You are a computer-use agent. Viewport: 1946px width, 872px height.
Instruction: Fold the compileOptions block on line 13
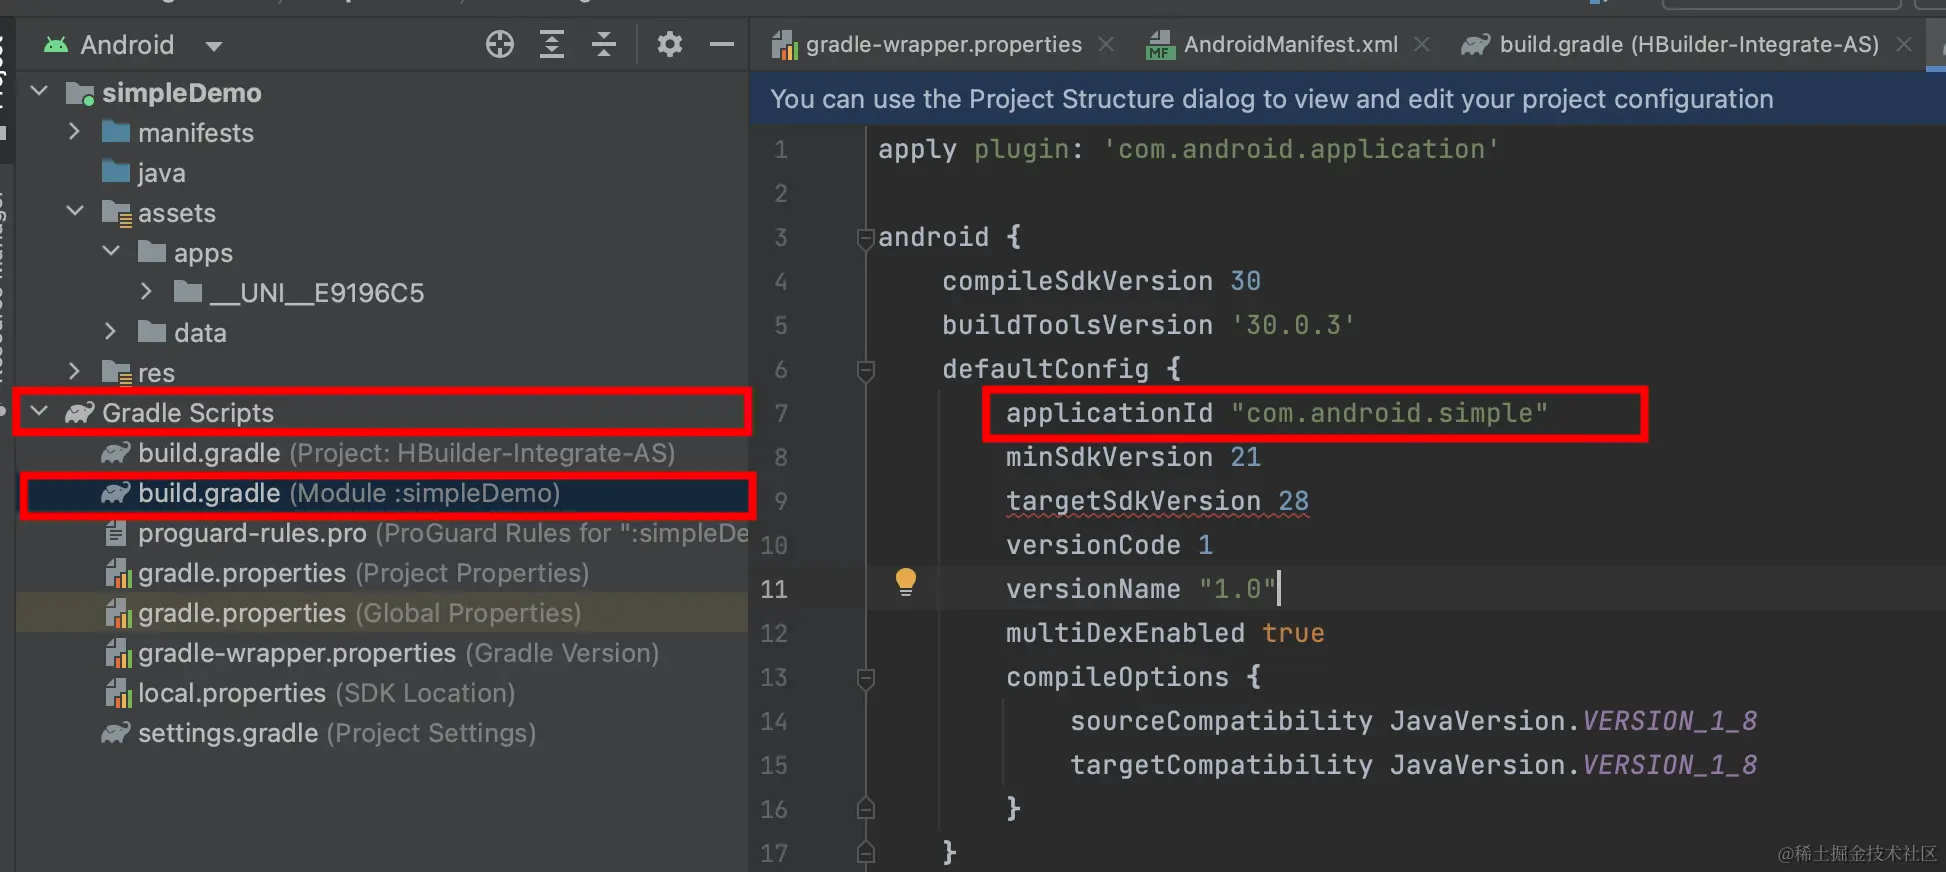pos(866,678)
